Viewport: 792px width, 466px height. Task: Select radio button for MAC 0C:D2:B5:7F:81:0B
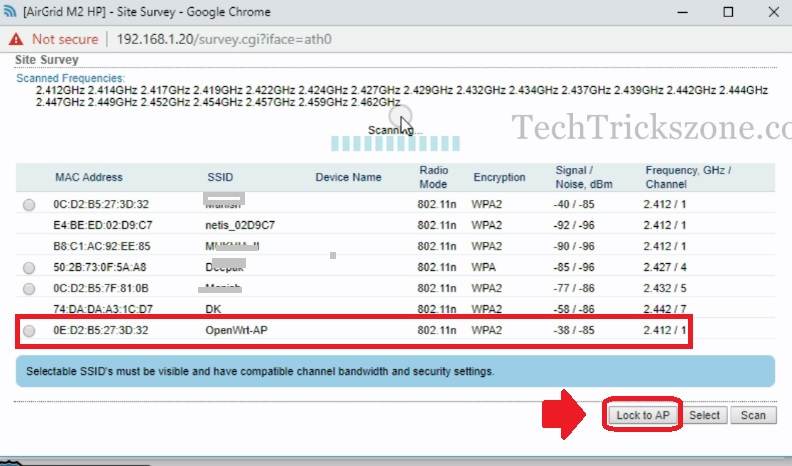click(28, 288)
